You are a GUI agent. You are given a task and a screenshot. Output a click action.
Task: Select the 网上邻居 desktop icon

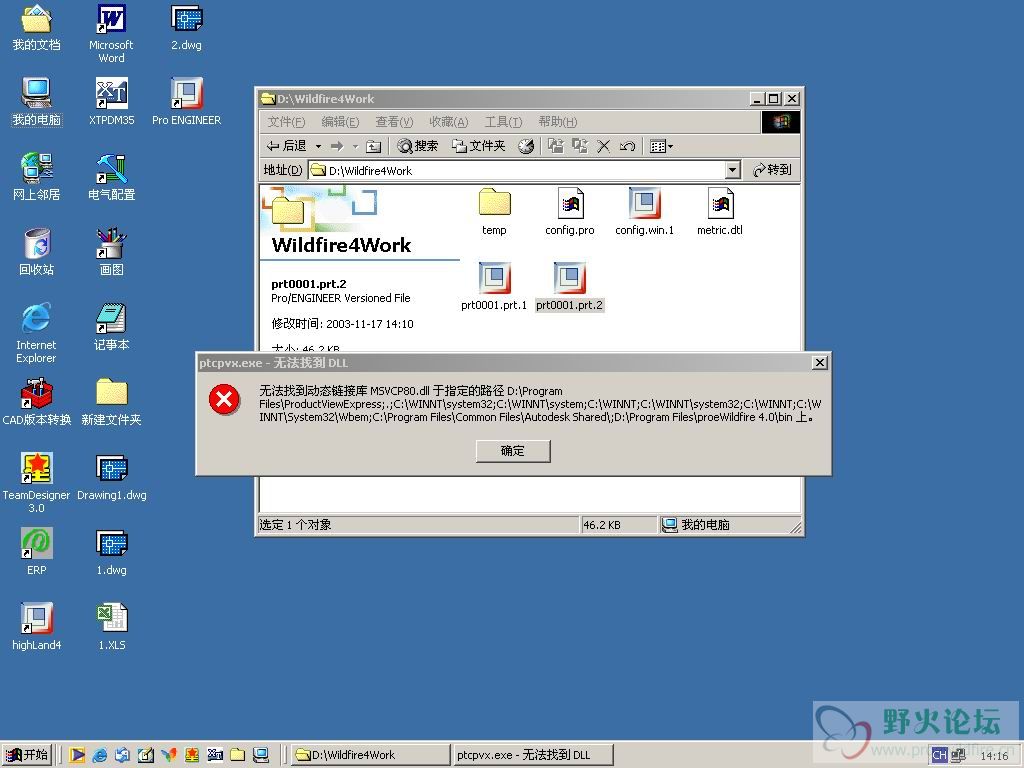tap(37, 176)
